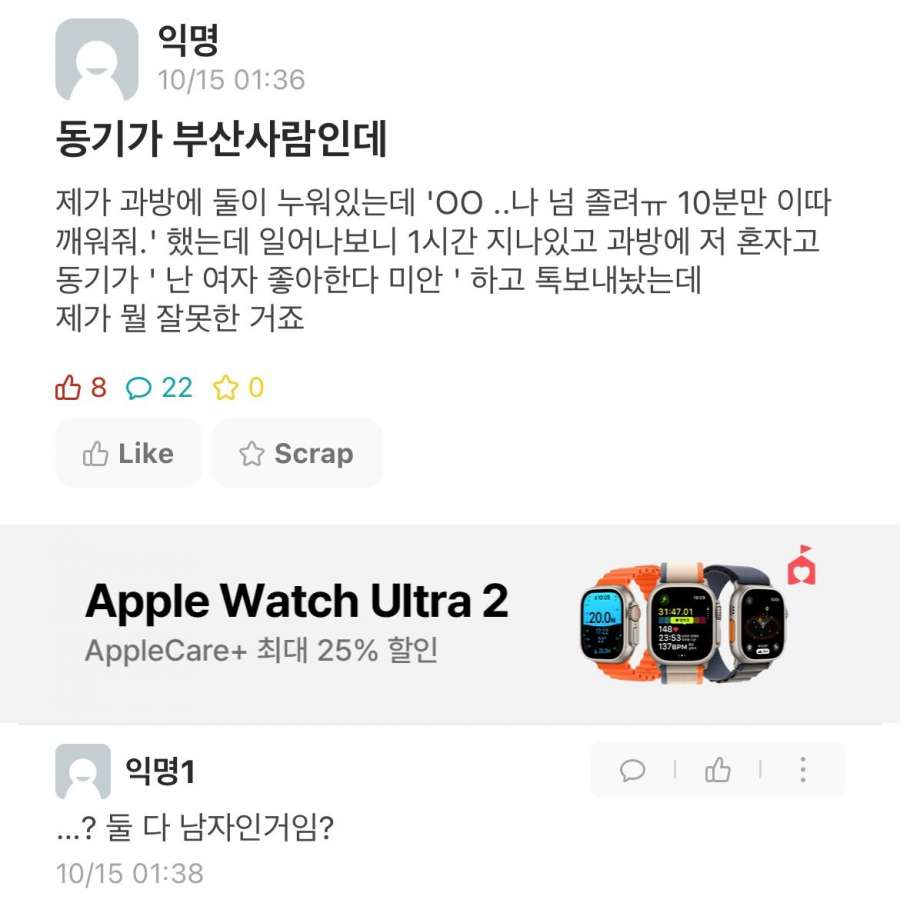
Task: Click the 익명1 commenter name
Action: pyautogui.click(x=160, y=771)
